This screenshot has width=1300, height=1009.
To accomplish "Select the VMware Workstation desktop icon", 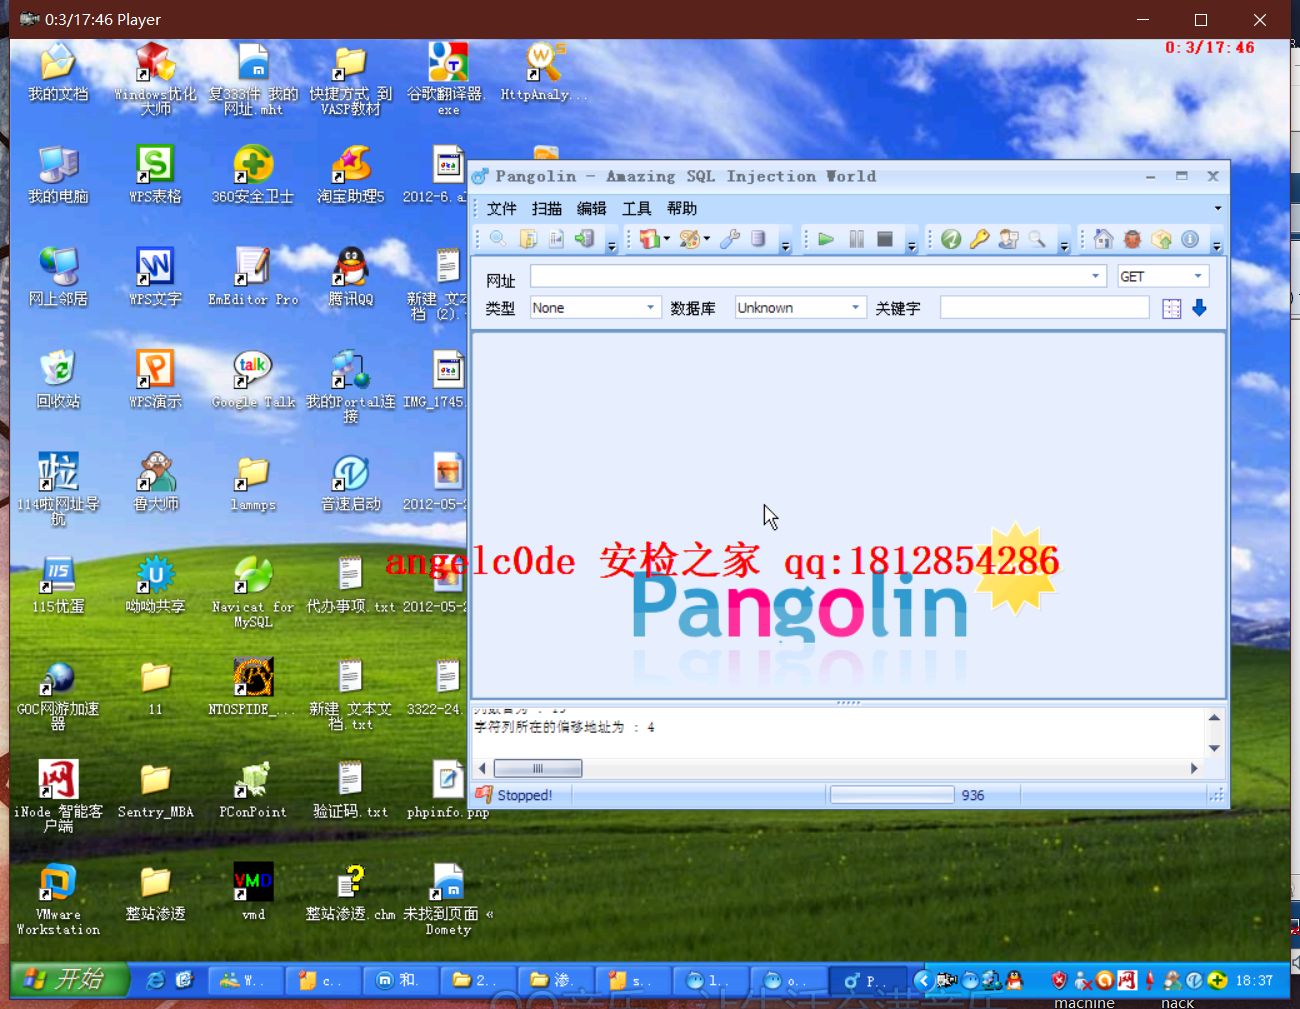I will (x=58, y=899).
